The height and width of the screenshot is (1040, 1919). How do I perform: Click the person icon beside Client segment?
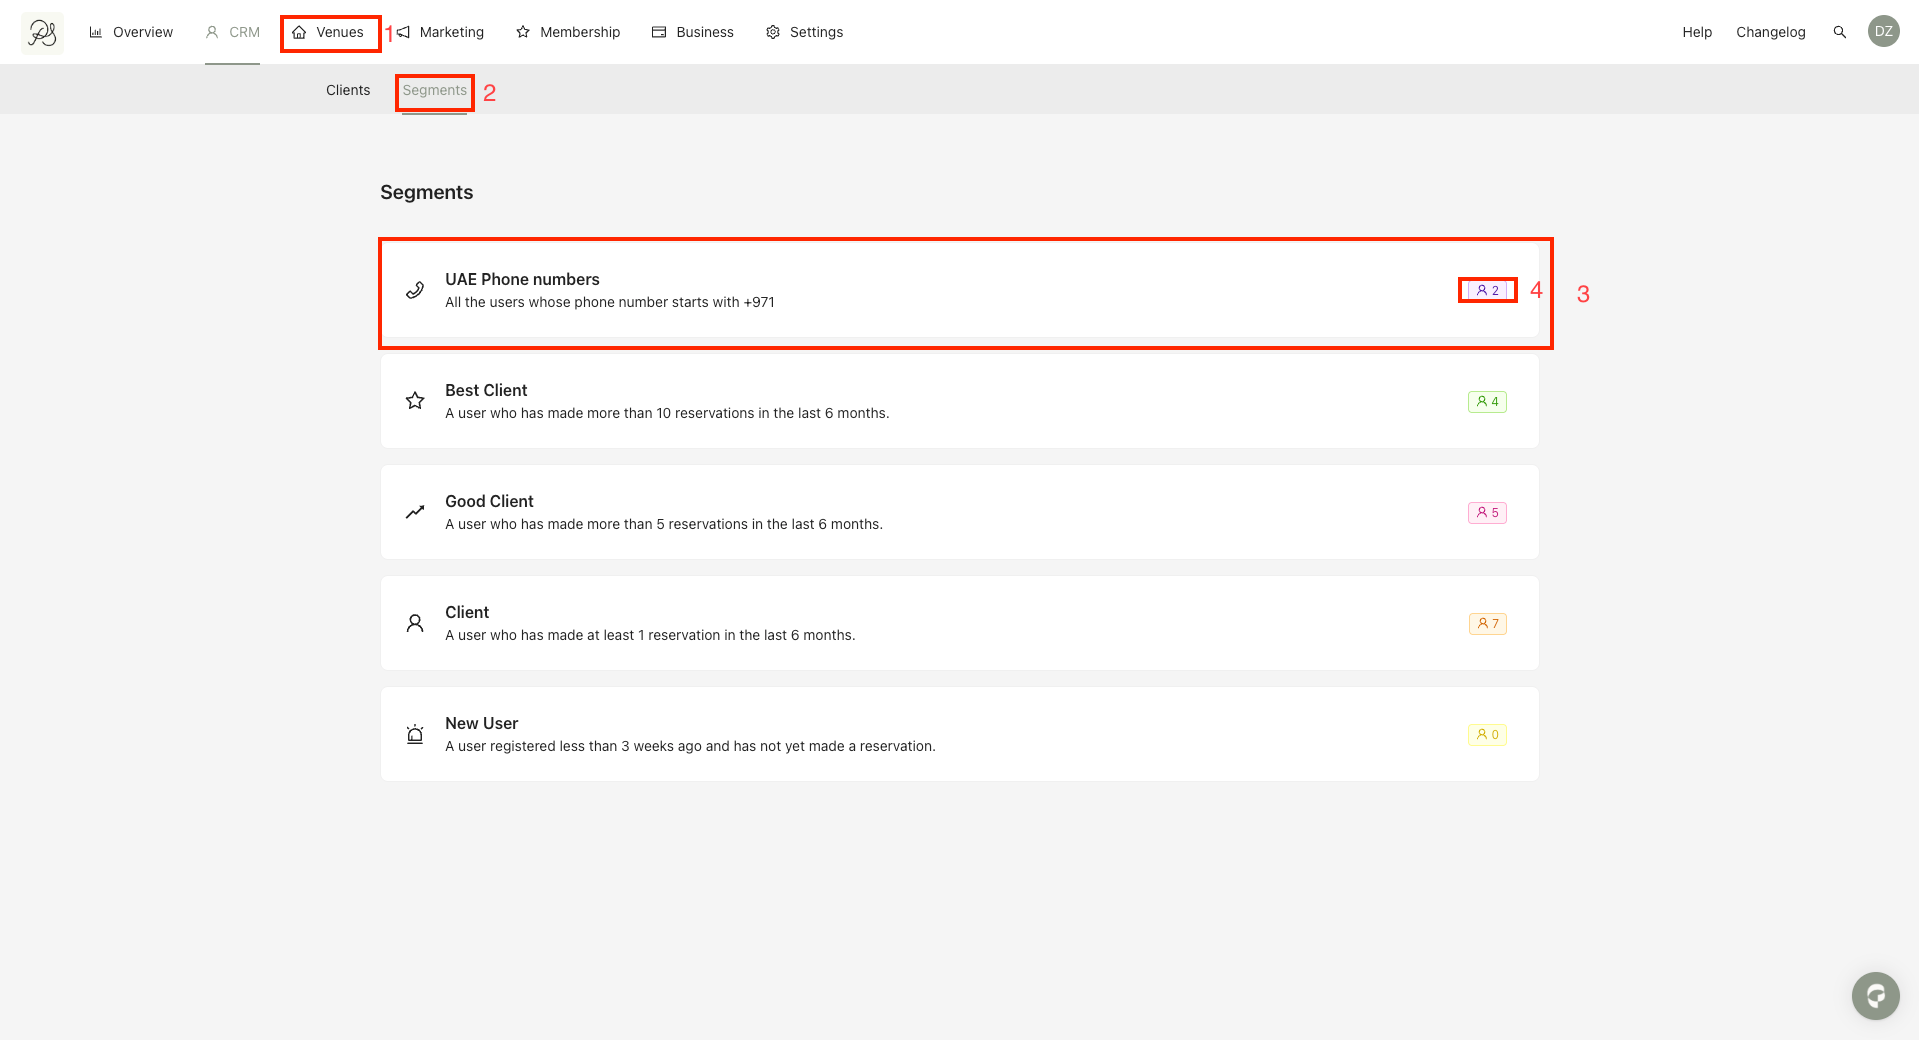tap(415, 623)
